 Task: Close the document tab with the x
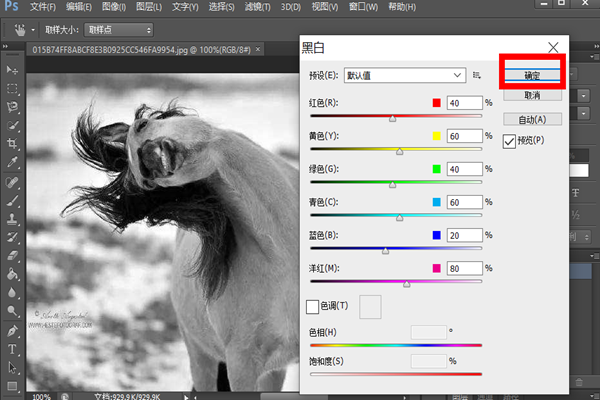coord(258,49)
